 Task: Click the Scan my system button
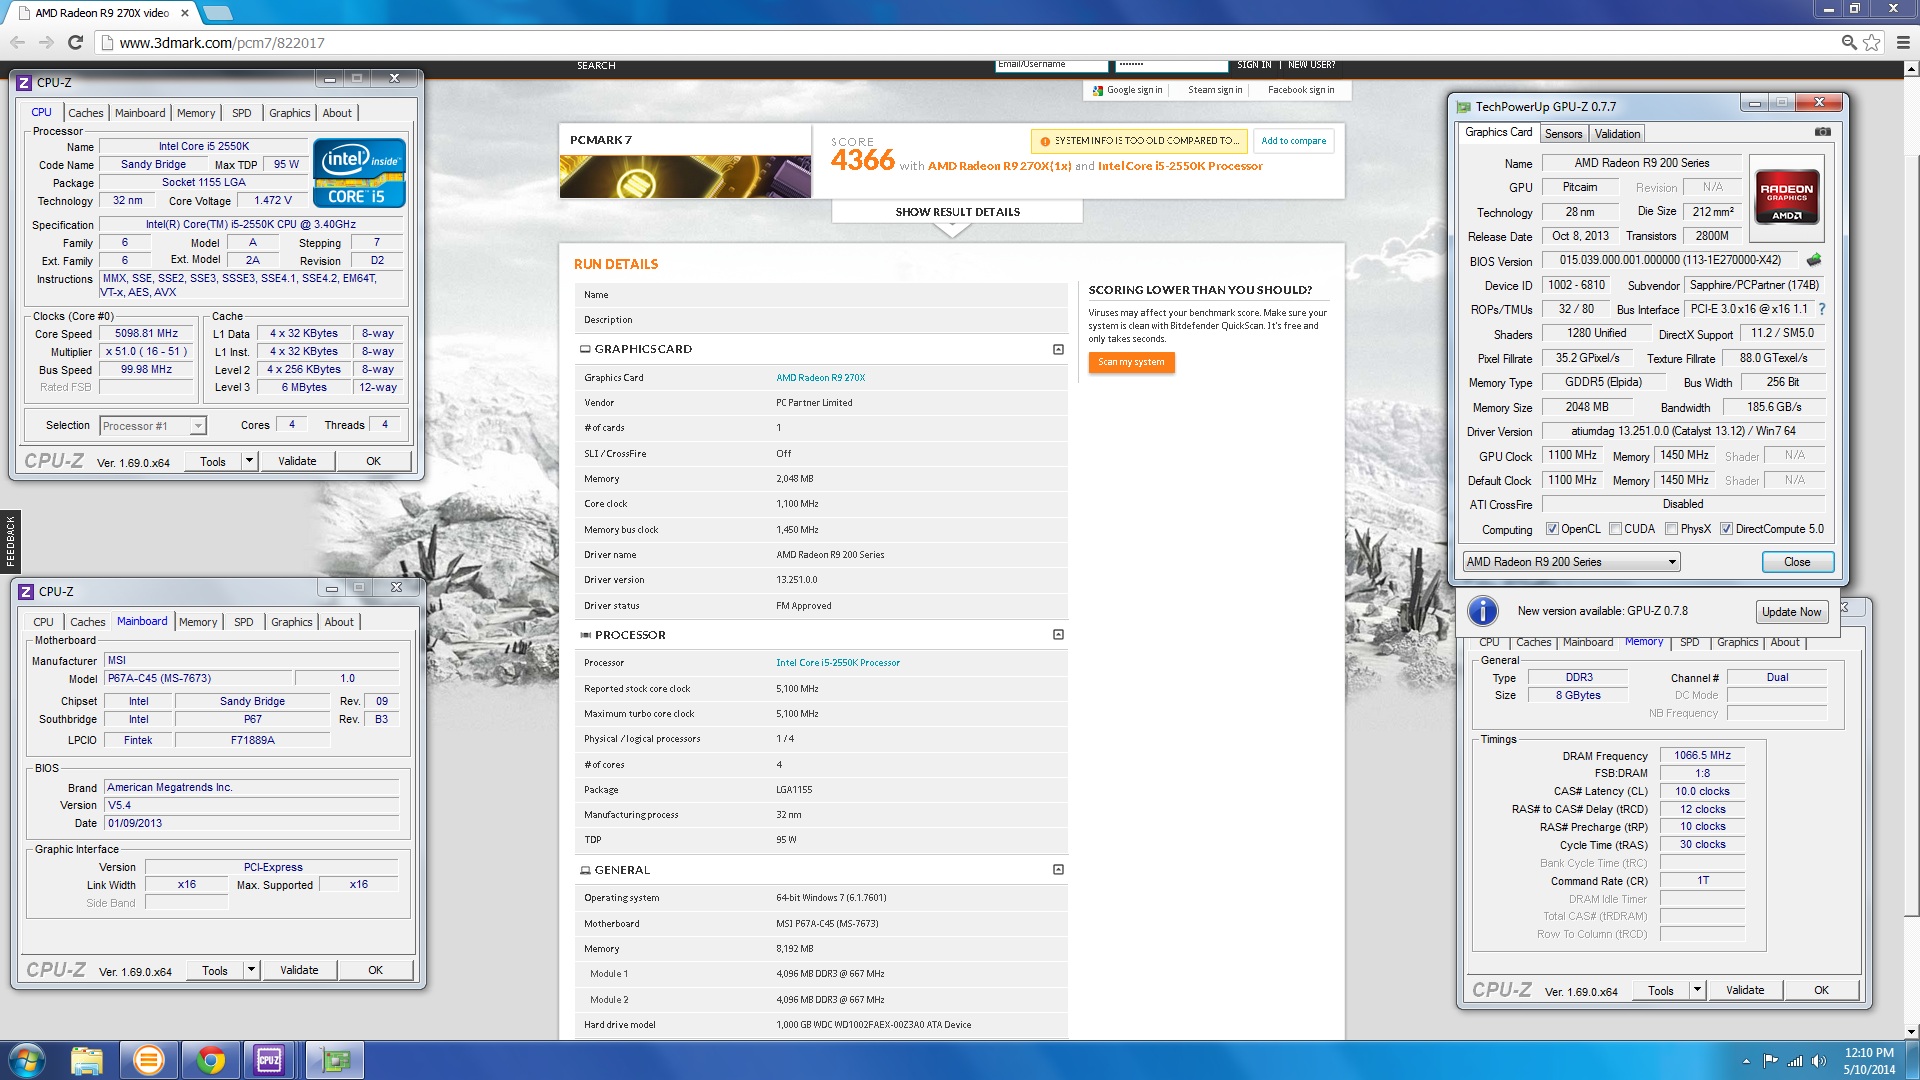click(1131, 362)
